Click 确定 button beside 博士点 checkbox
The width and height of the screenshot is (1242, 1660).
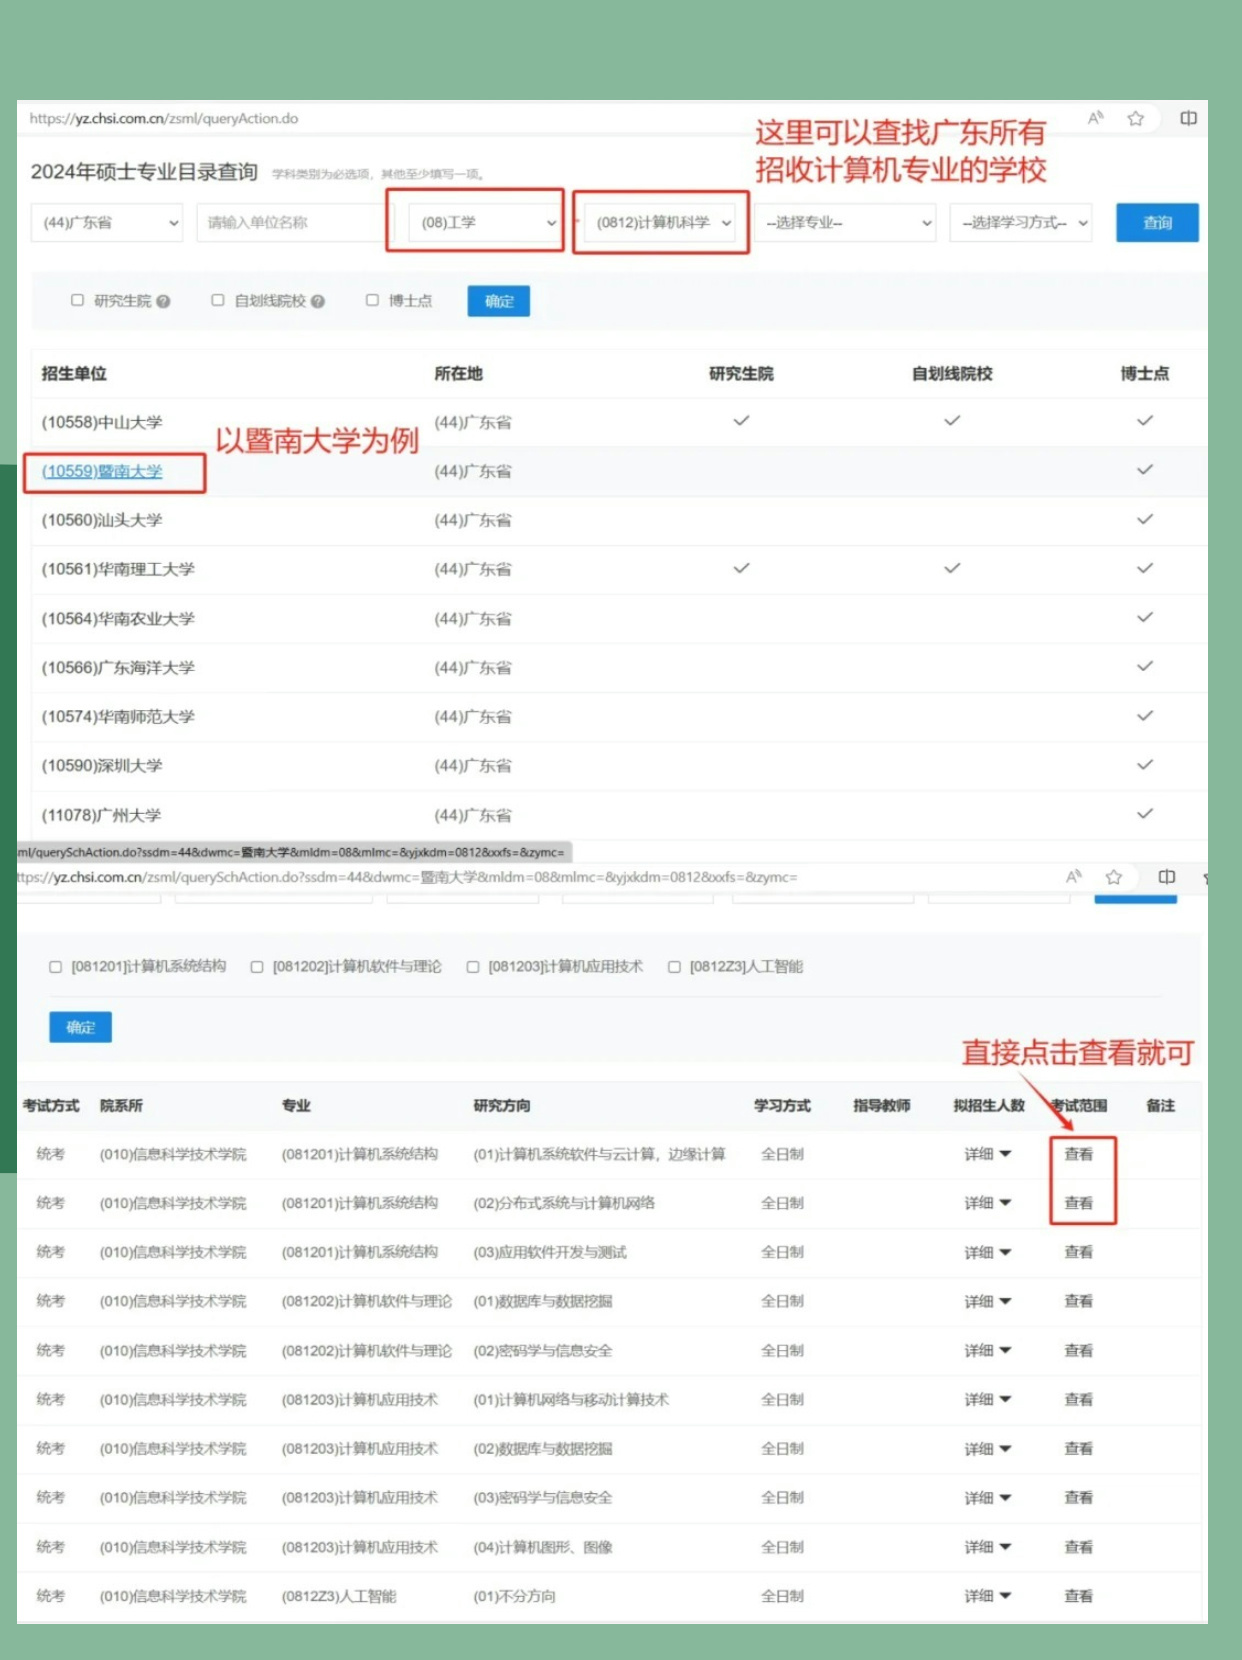tap(499, 301)
